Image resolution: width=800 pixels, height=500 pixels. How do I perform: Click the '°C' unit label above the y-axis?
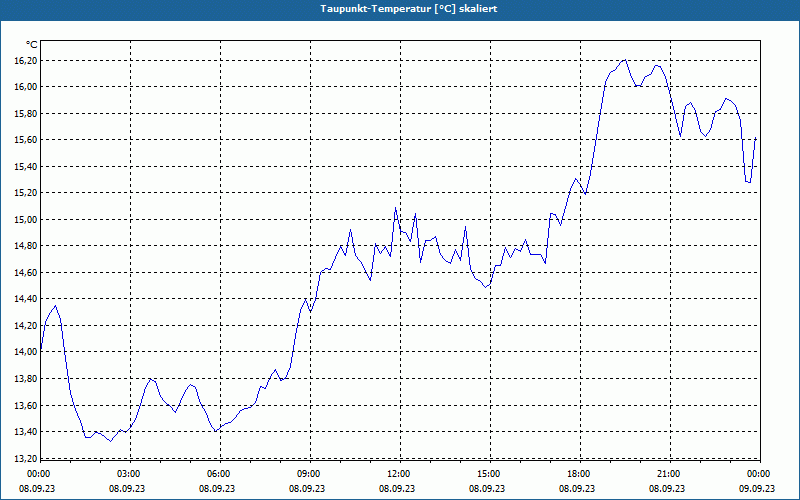[x=32, y=45]
